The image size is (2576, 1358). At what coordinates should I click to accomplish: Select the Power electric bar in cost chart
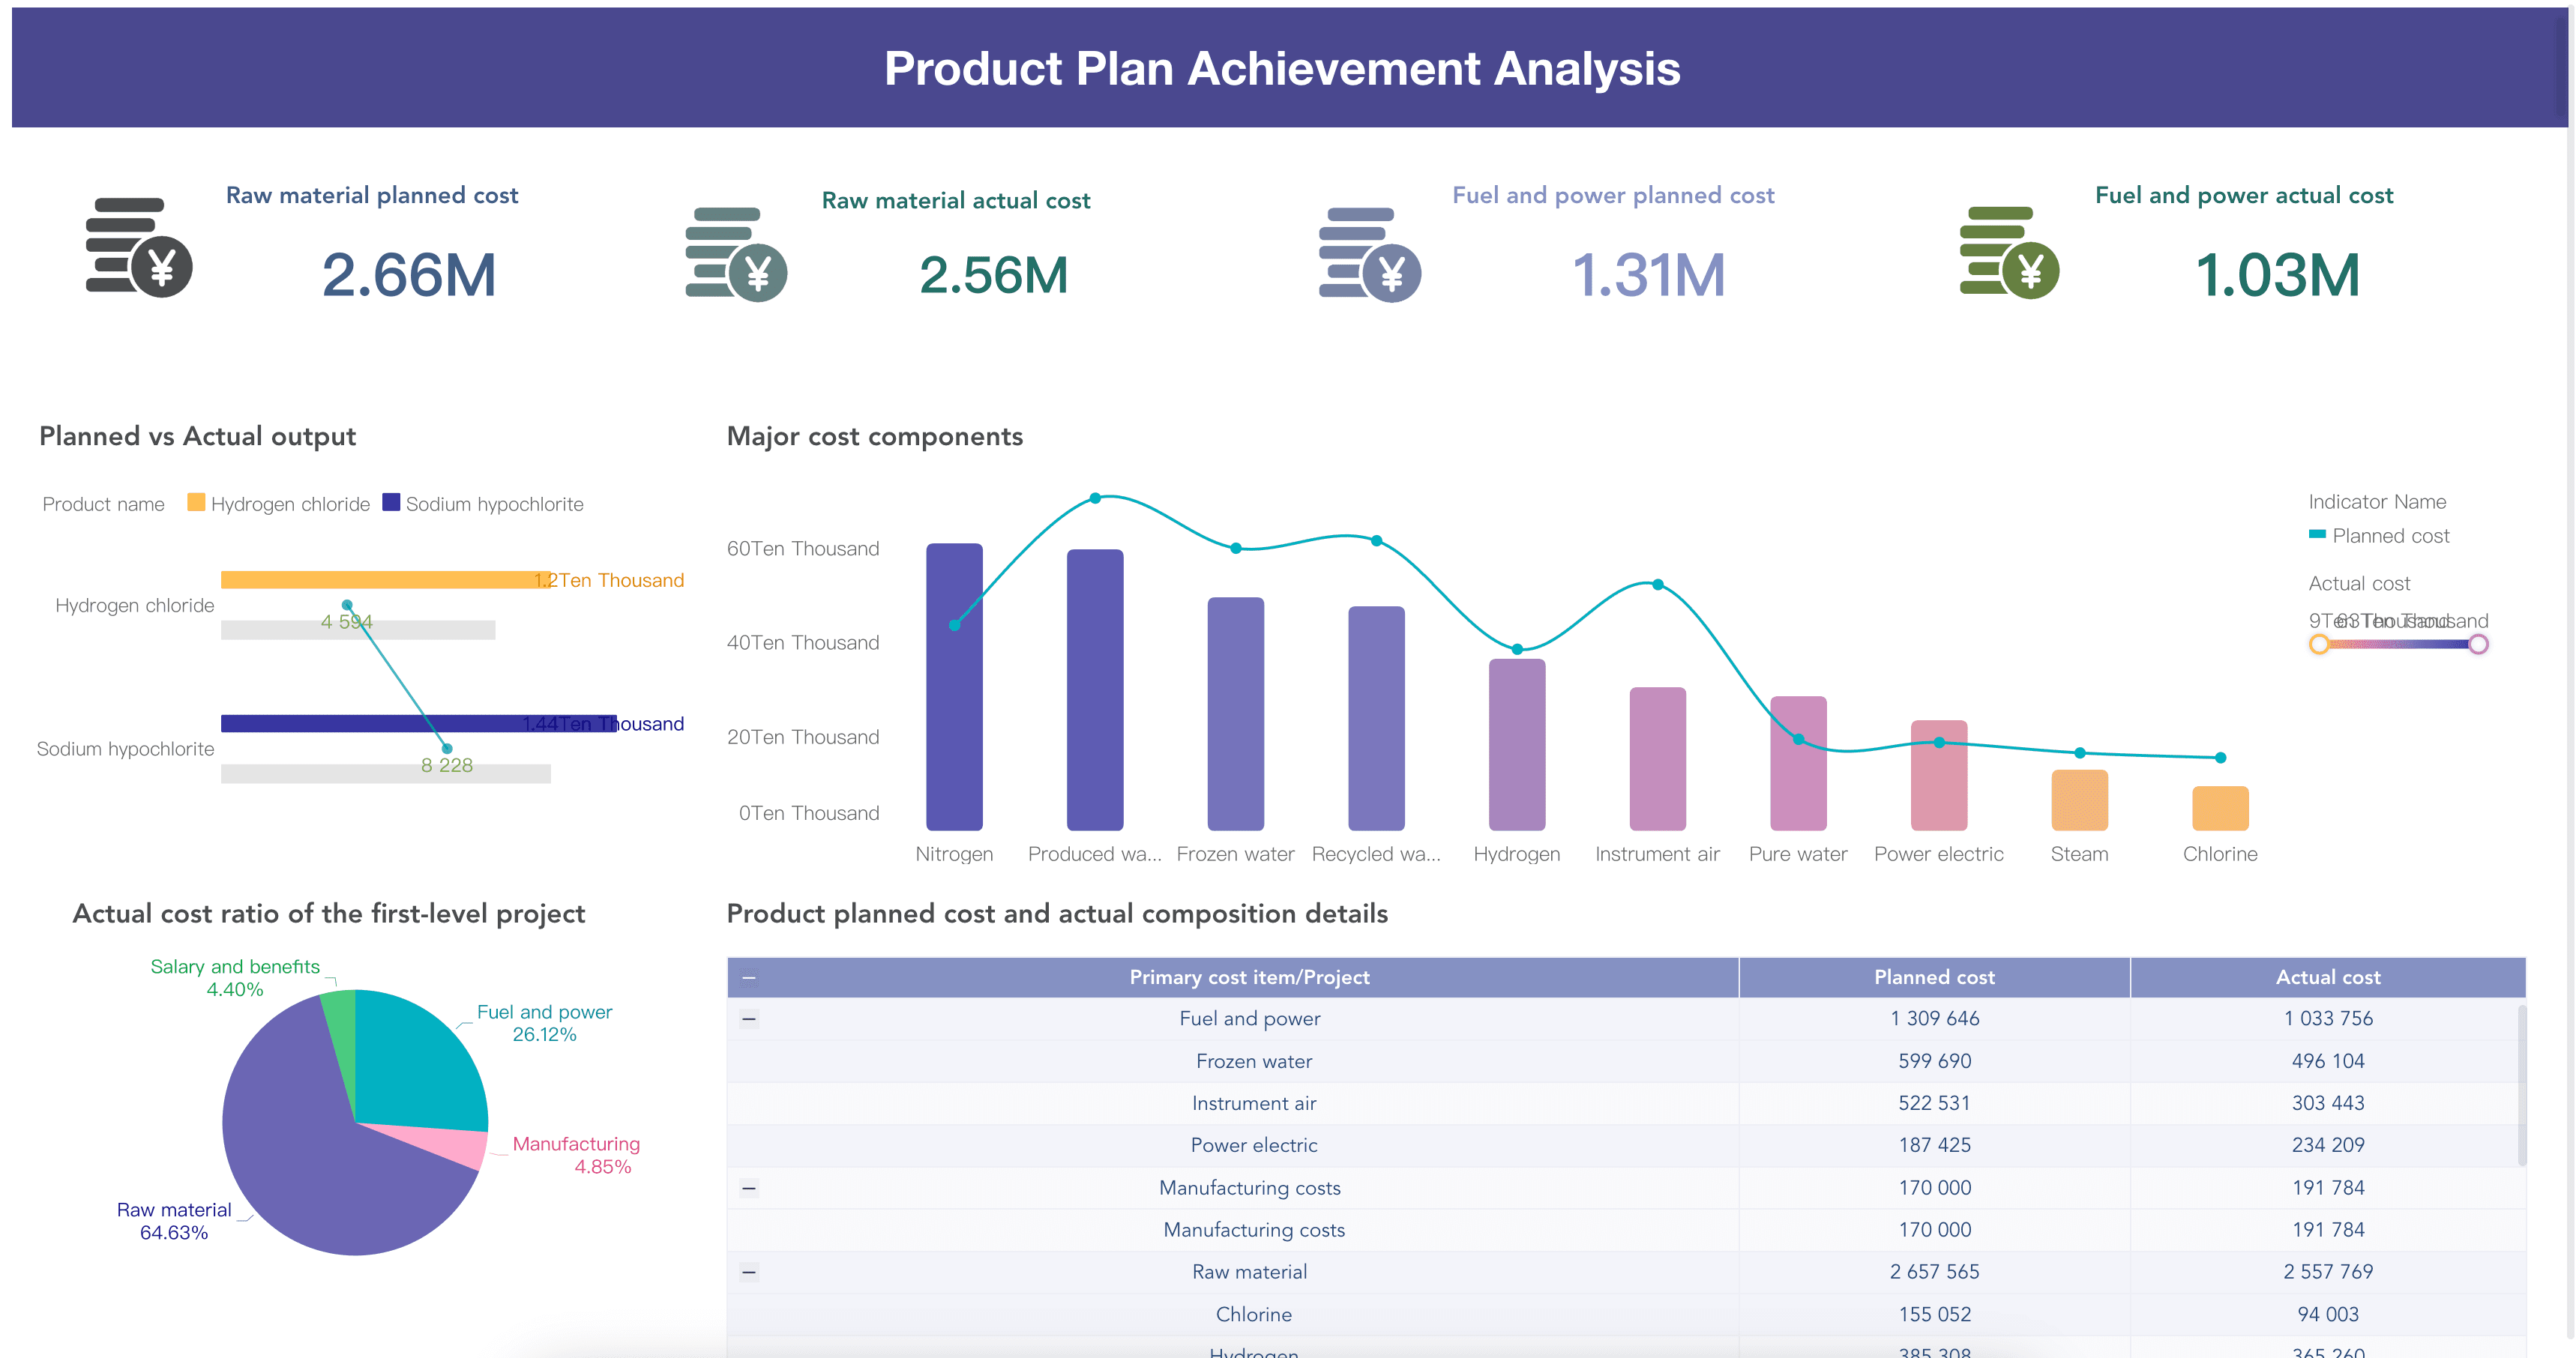click(x=1938, y=776)
